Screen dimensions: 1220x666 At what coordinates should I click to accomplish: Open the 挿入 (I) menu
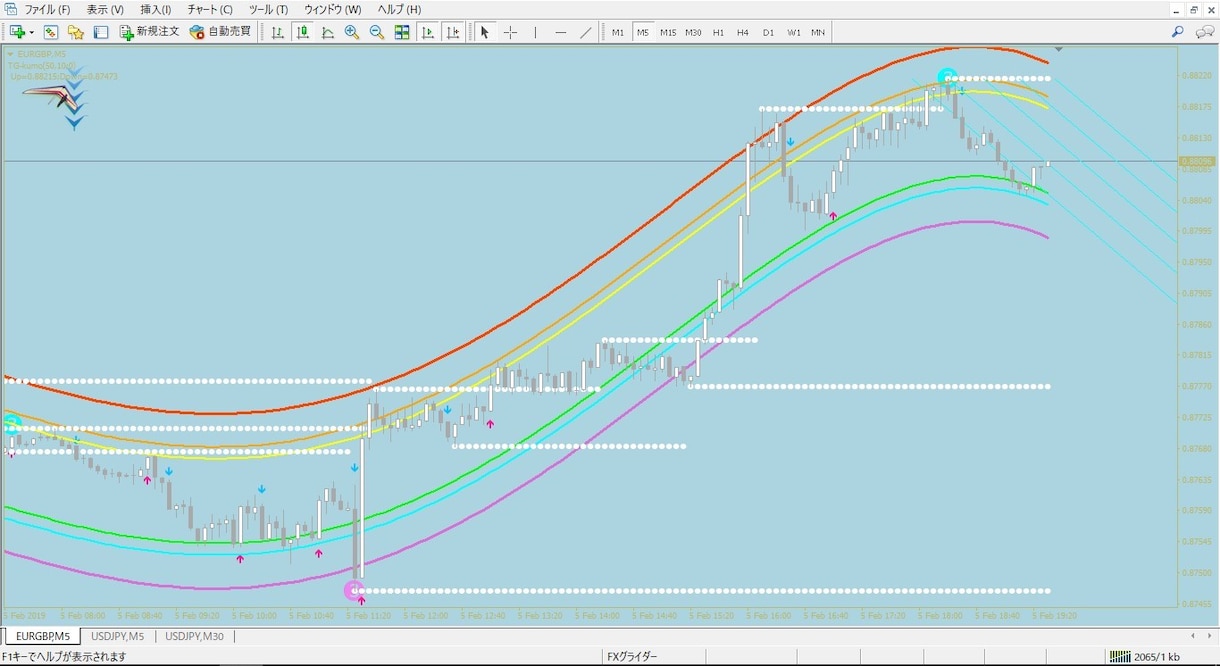click(156, 9)
